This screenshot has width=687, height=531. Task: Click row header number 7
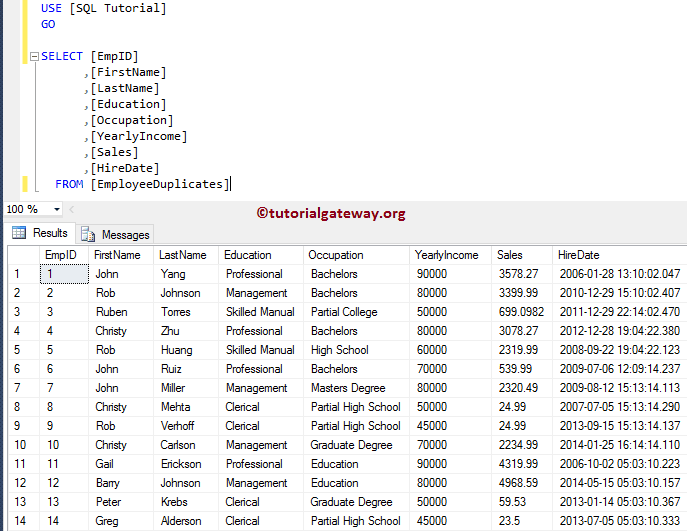24,388
